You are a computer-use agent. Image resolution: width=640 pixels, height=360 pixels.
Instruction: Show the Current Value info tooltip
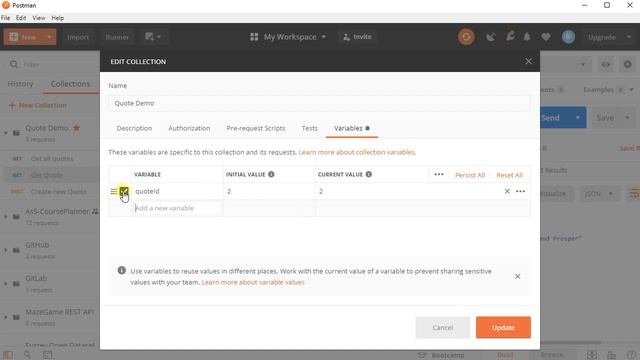click(x=369, y=174)
